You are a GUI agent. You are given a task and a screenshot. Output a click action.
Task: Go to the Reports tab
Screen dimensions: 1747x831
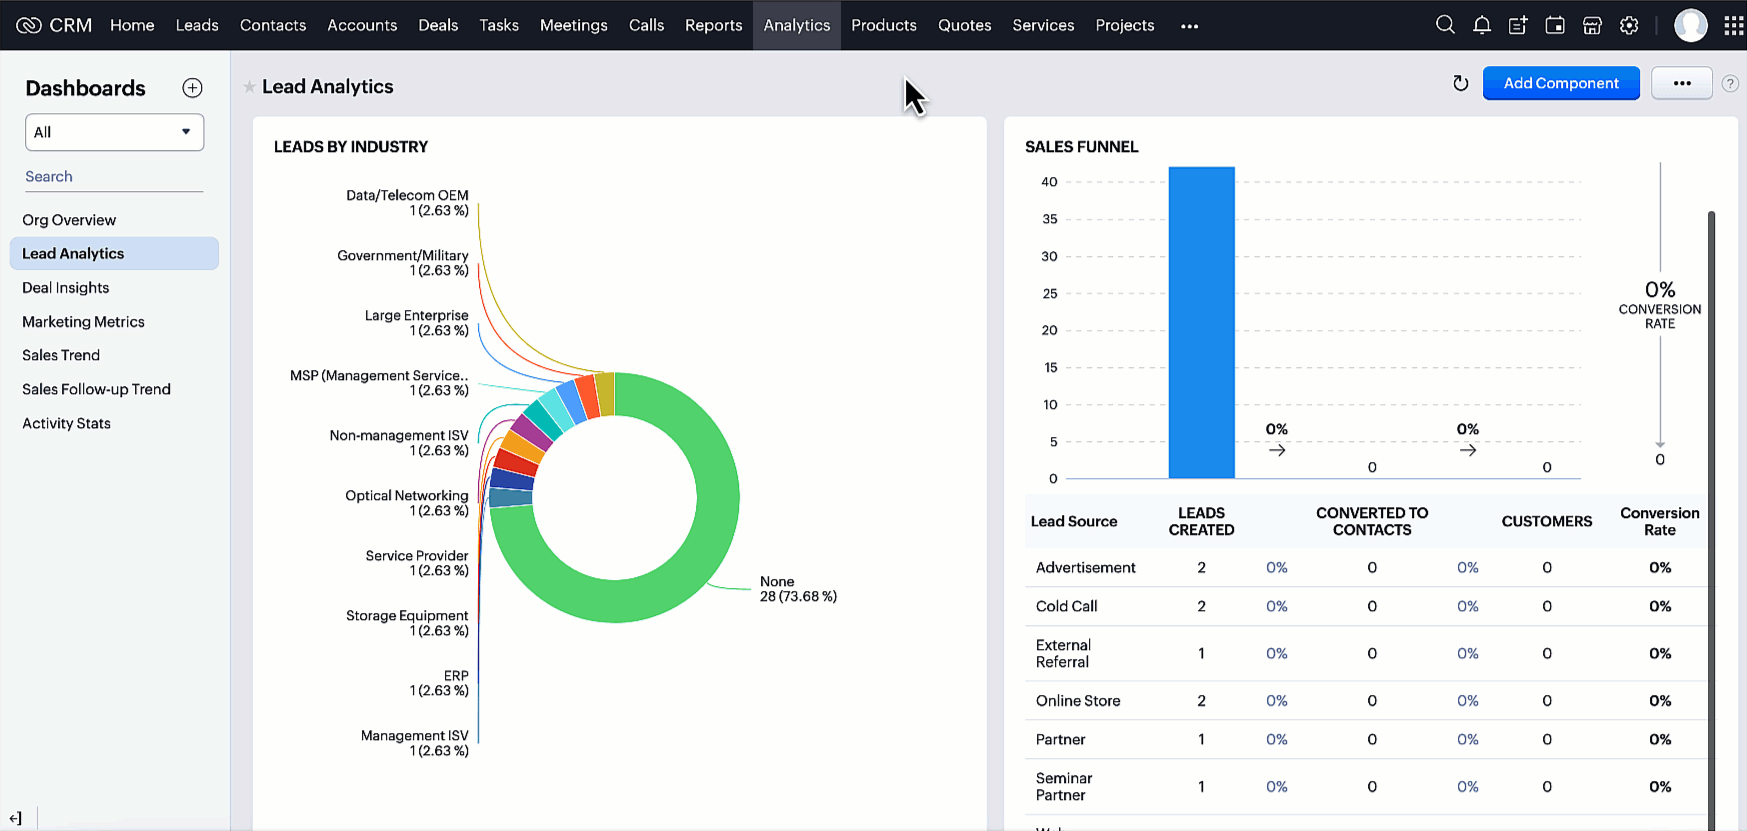coord(713,25)
